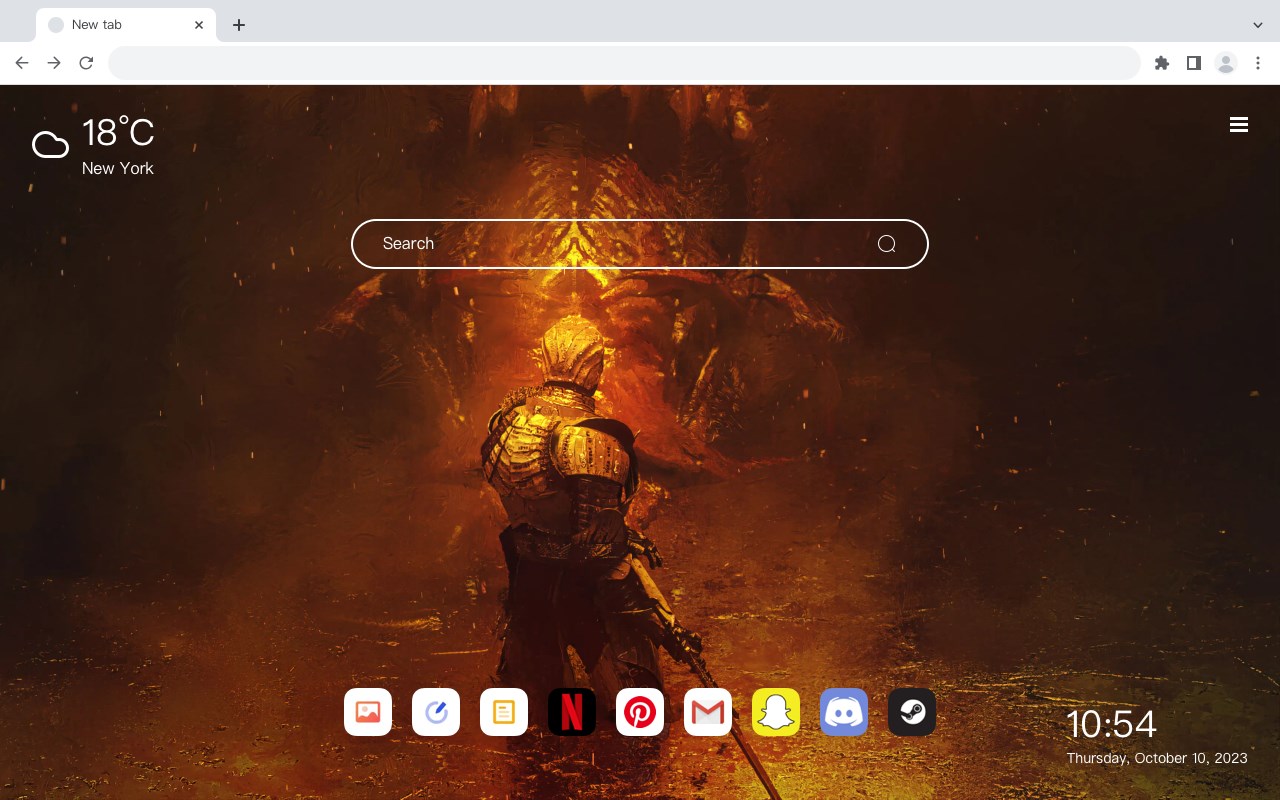Open the hamburger menu on the page

(x=1239, y=125)
